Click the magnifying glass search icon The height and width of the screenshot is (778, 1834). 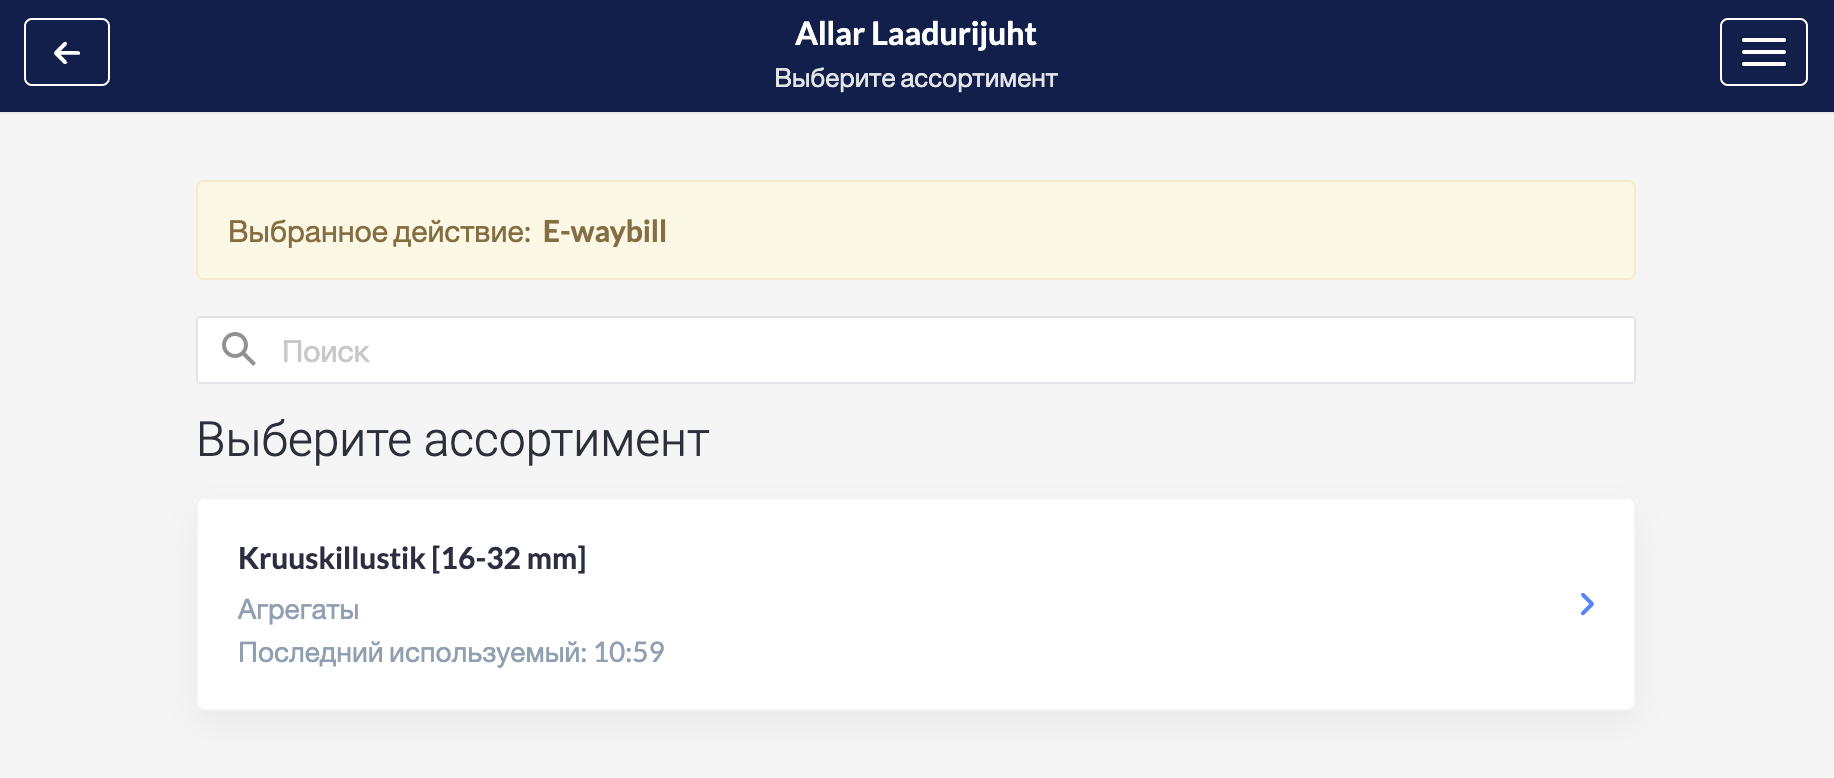[239, 349]
